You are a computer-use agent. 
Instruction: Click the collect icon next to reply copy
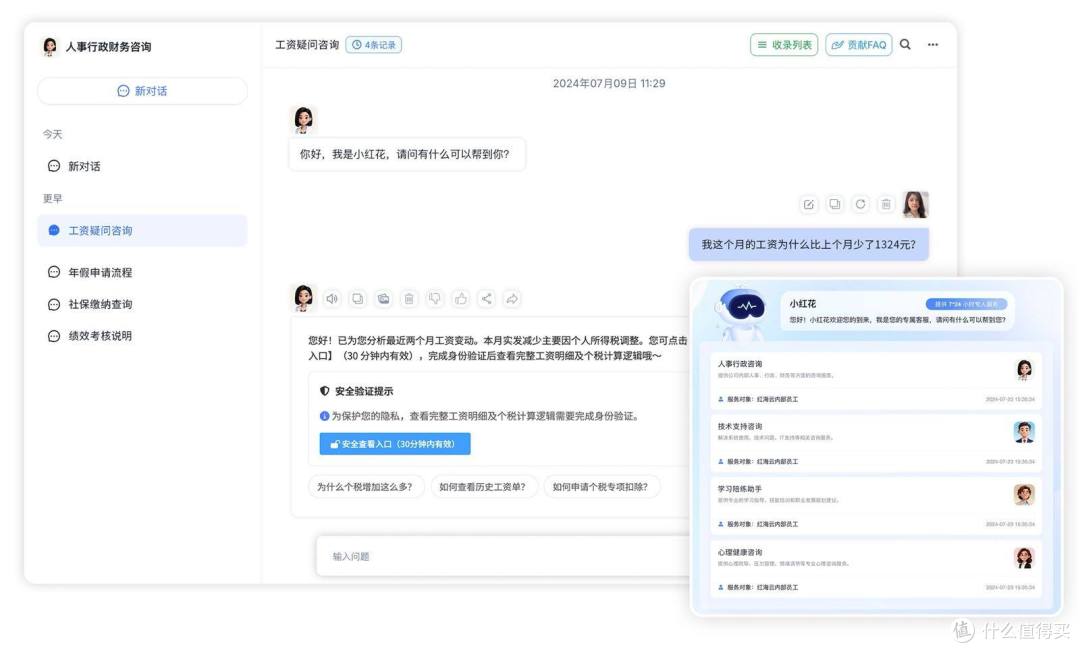click(x=384, y=298)
